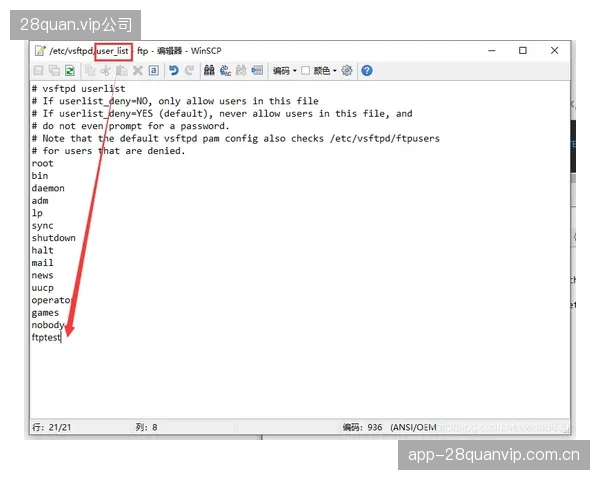Click the '/etc/vsftpd/ftpusers' comment line

pyautogui.click(x=236, y=139)
